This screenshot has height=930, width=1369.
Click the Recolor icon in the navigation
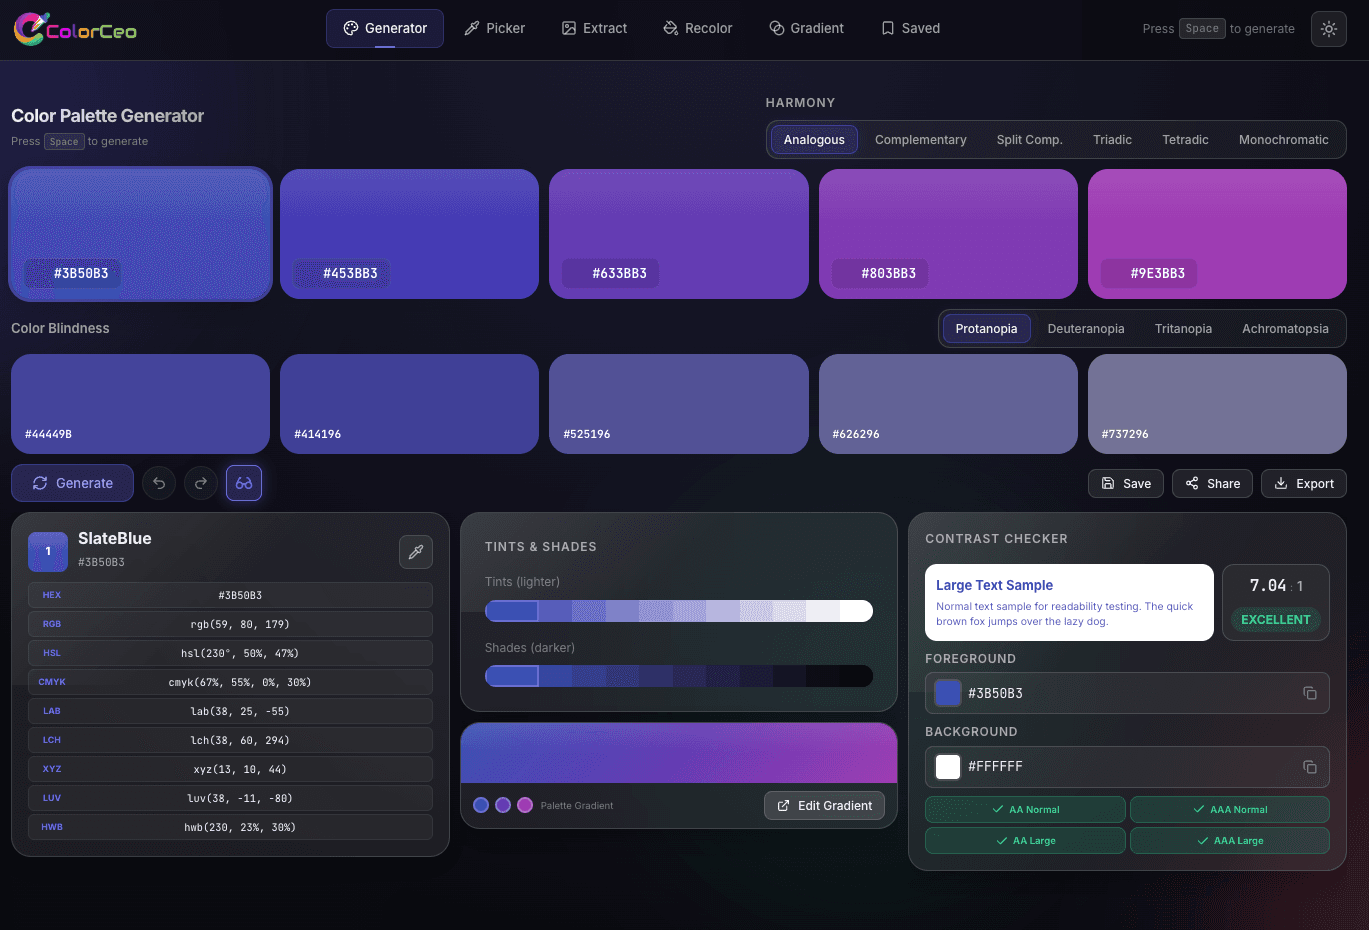tap(668, 28)
